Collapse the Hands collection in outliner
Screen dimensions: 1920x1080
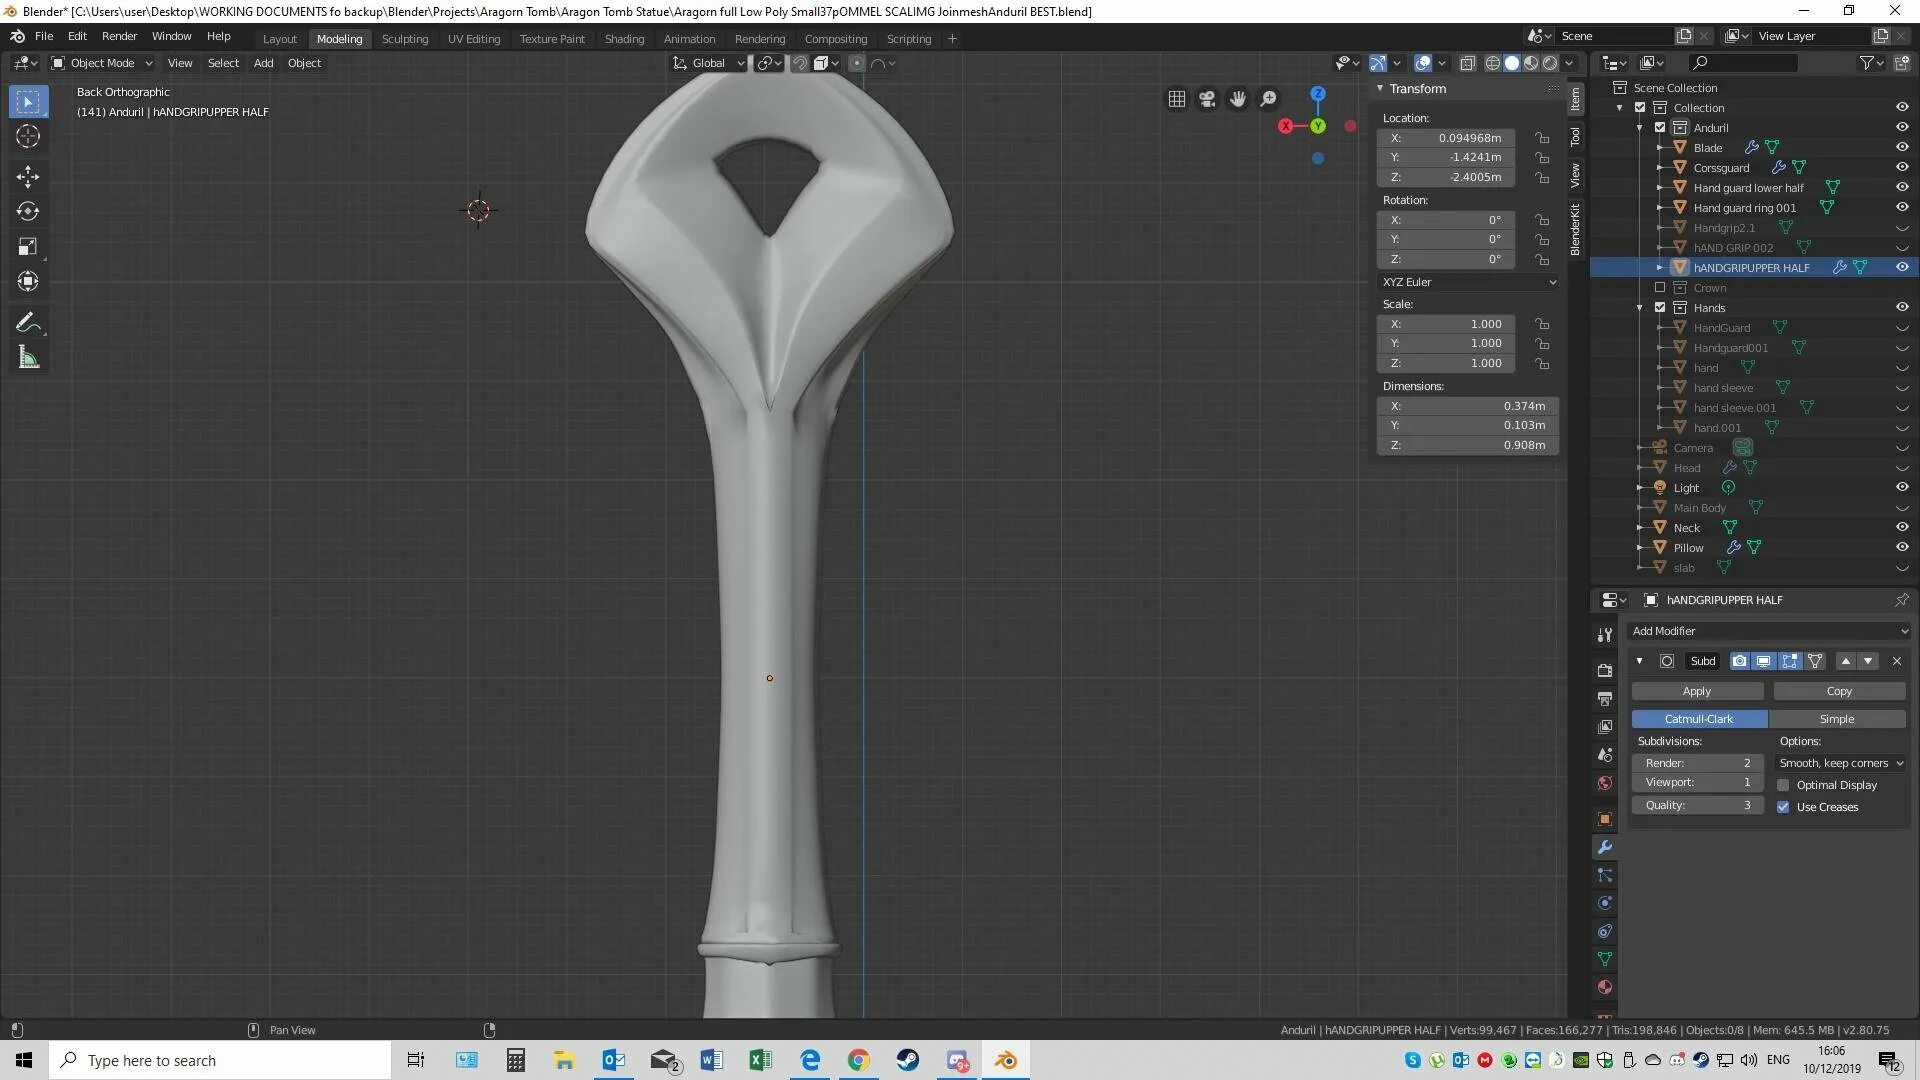tap(1640, 308)
